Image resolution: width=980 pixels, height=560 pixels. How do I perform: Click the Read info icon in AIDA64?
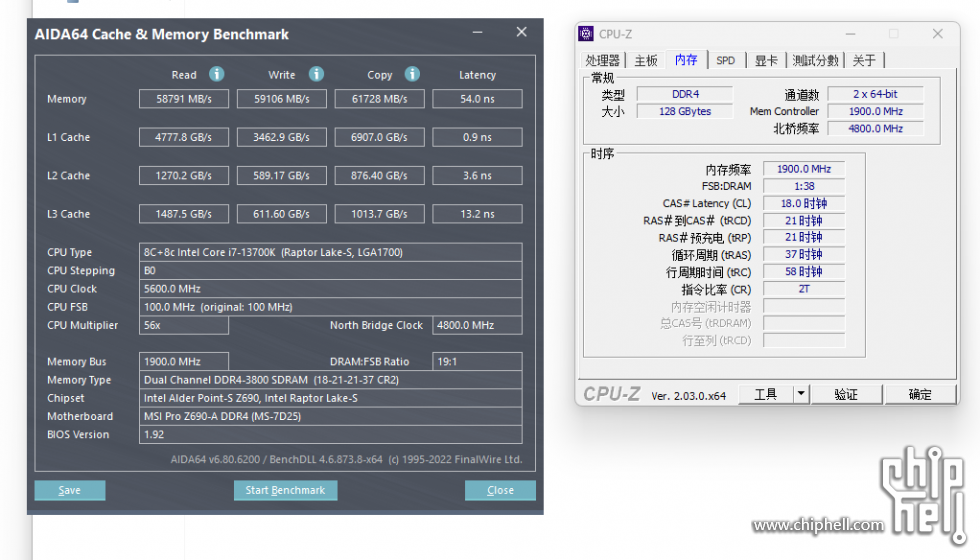pos(216,74)
